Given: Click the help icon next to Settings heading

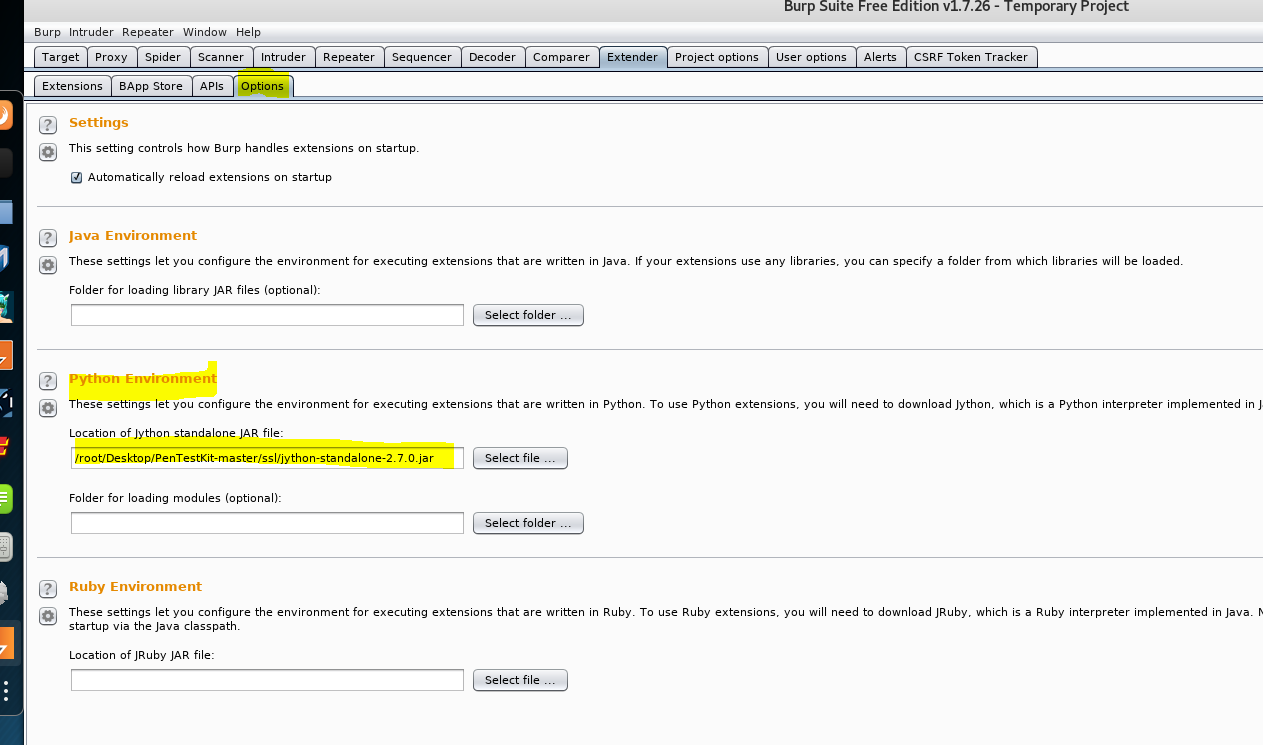Looking at the screenshot, I should (48, 125).
